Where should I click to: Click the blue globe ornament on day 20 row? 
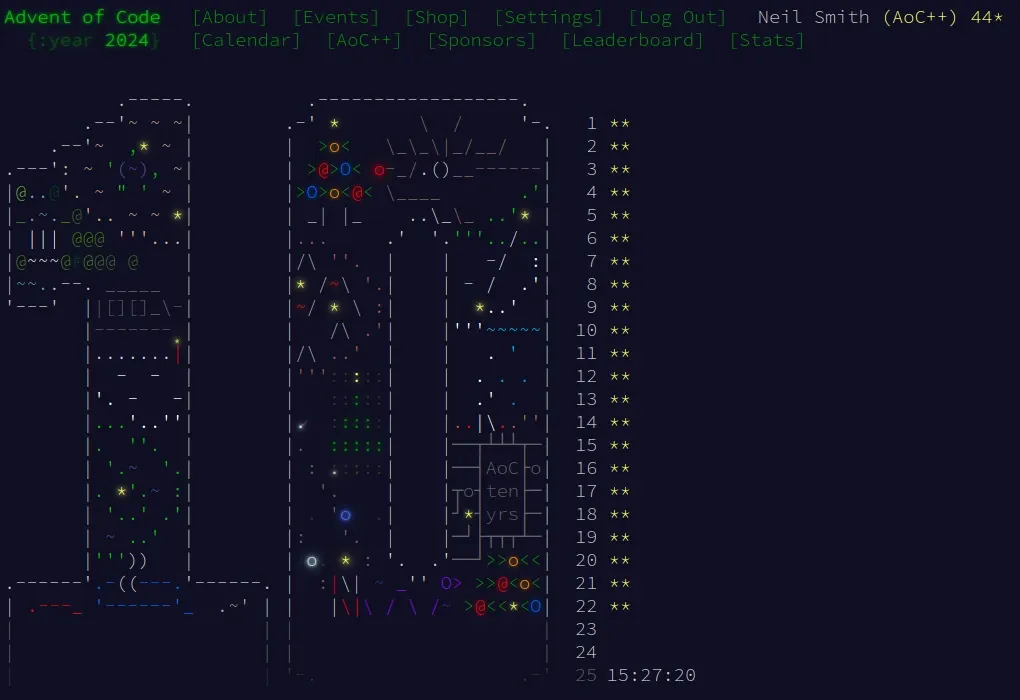pyautogui.click(x=311, y=560)
